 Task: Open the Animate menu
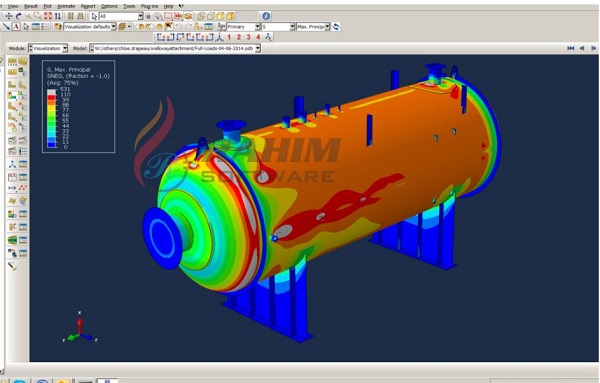tap(66, 6)
